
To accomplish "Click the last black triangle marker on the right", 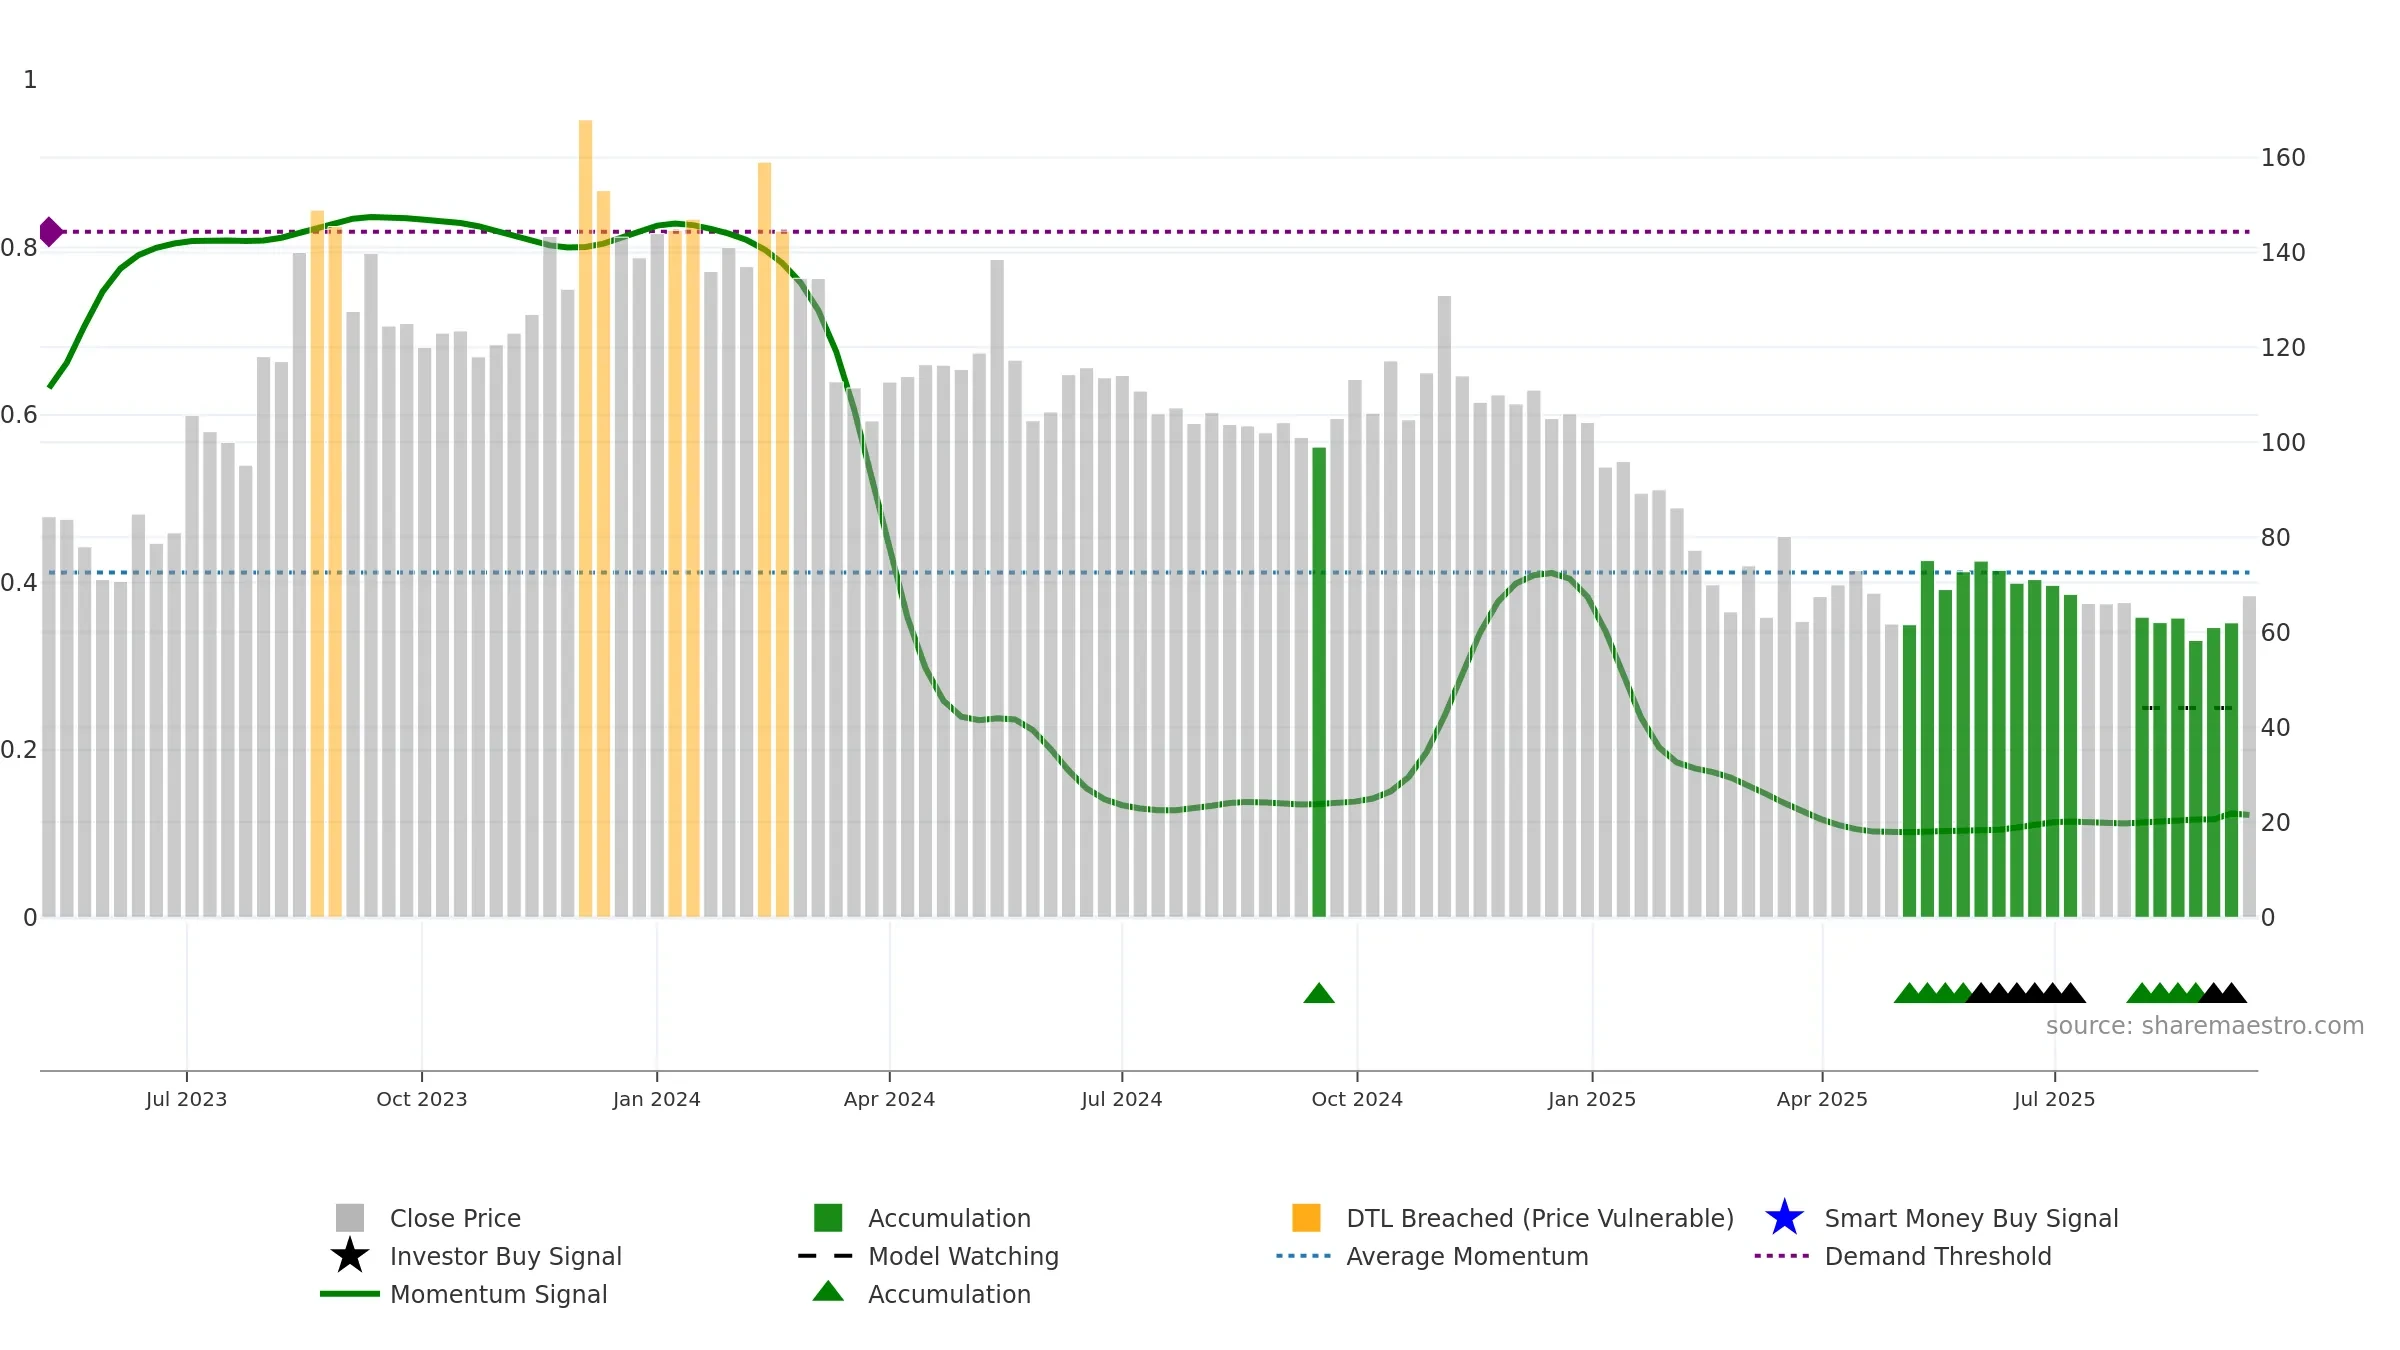I will [x=2231, y=993].
